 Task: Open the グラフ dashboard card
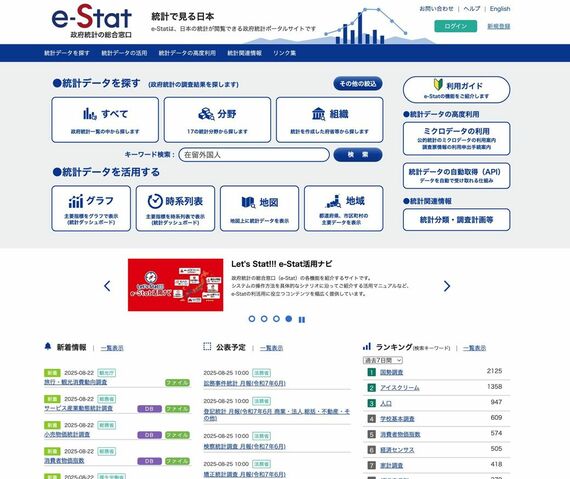click(91, 208)
